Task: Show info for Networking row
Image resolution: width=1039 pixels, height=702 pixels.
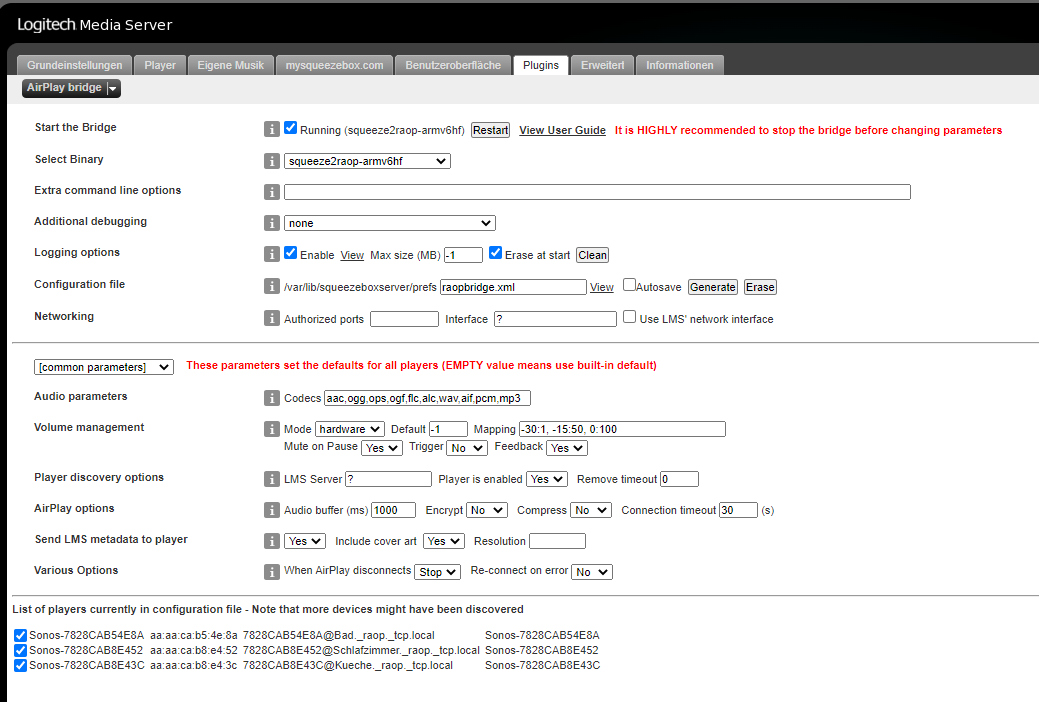Action: 272,318
